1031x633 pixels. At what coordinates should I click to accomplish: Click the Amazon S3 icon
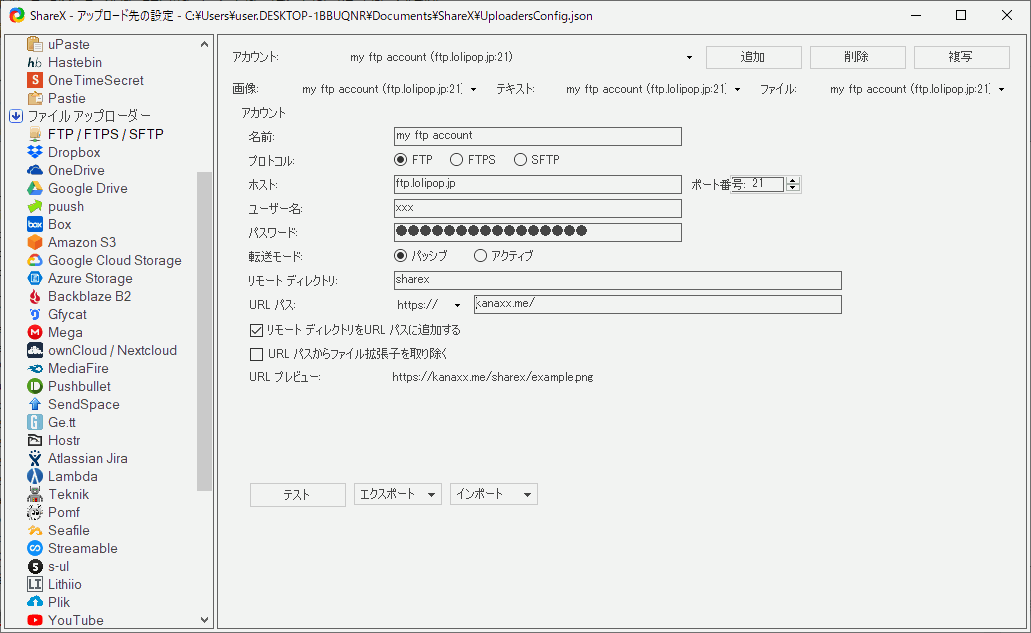pyautogui.click(x=35, y=242)
